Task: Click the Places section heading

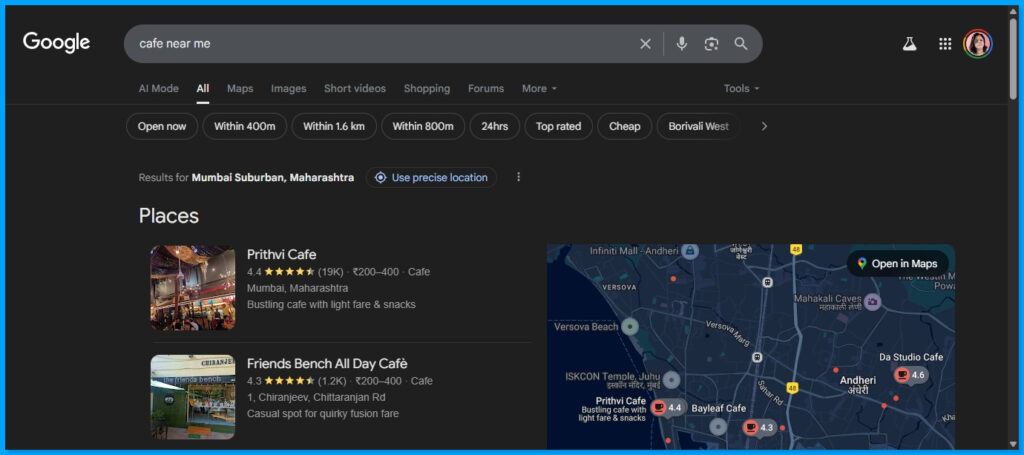Action: (x=168, y=216)
